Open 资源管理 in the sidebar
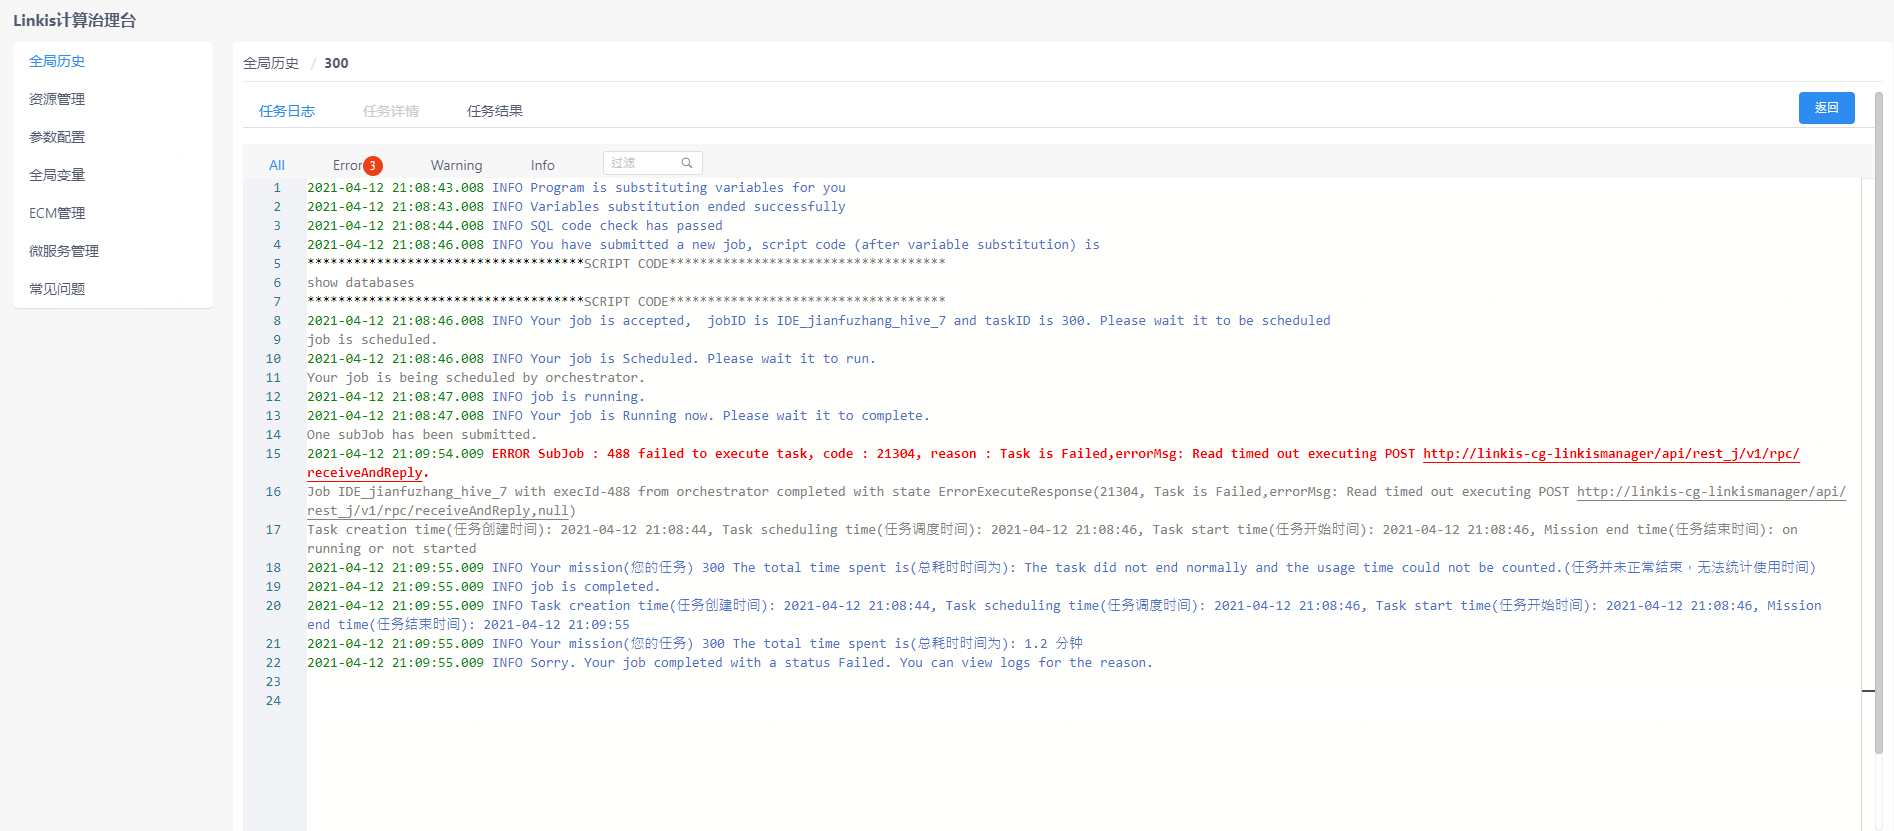 pos(57,99)
